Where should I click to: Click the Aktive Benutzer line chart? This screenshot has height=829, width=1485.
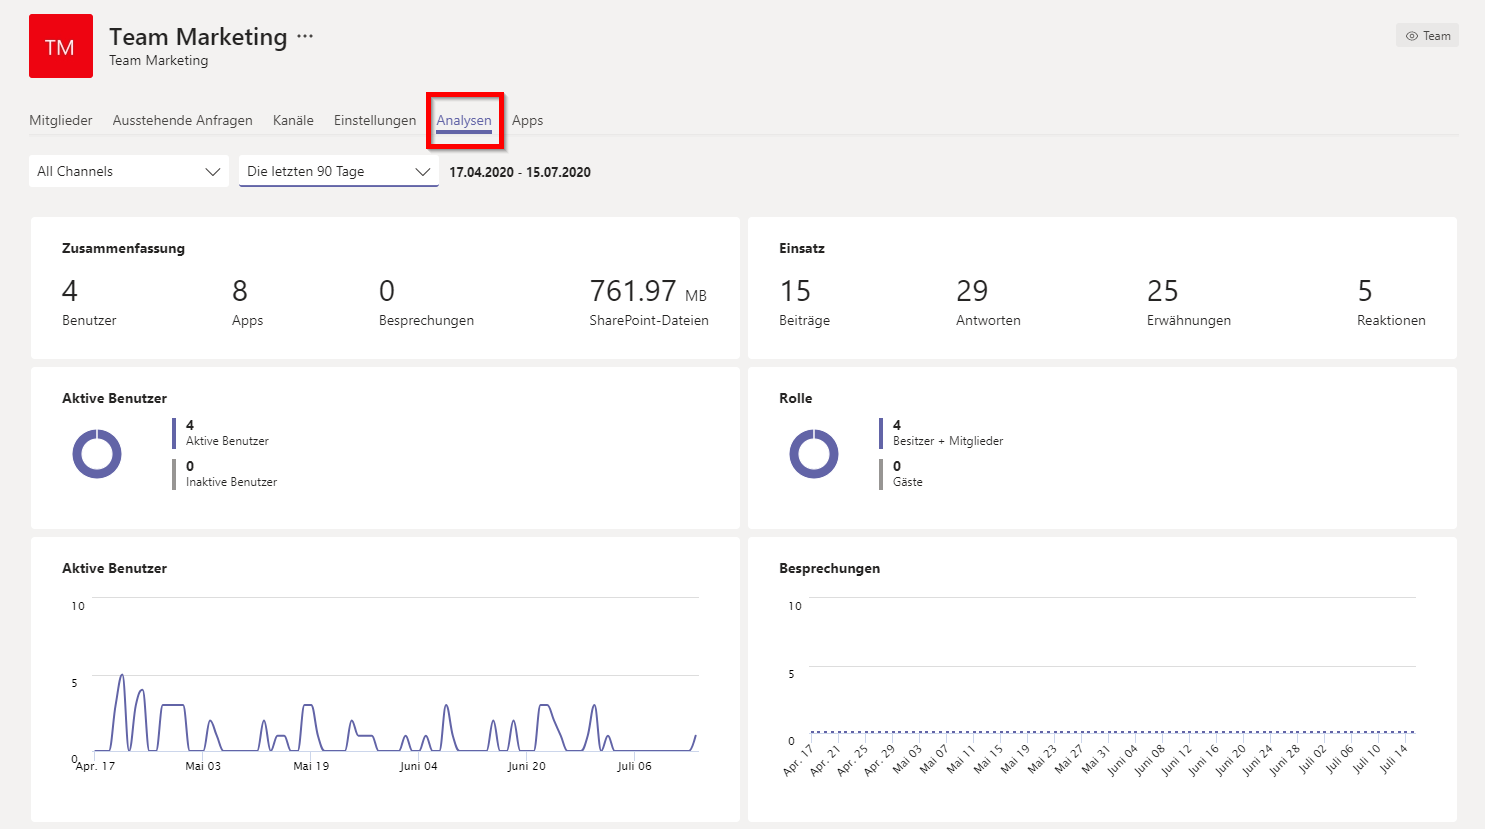[x=395, y=675]
